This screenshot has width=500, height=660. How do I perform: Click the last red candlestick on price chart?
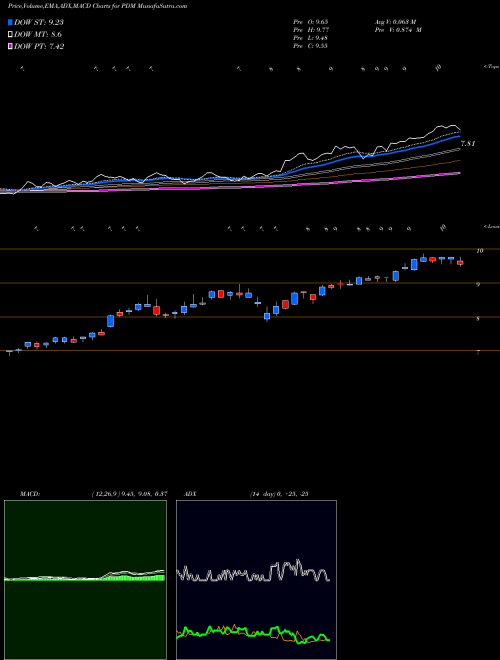click(x=460, y=262)
